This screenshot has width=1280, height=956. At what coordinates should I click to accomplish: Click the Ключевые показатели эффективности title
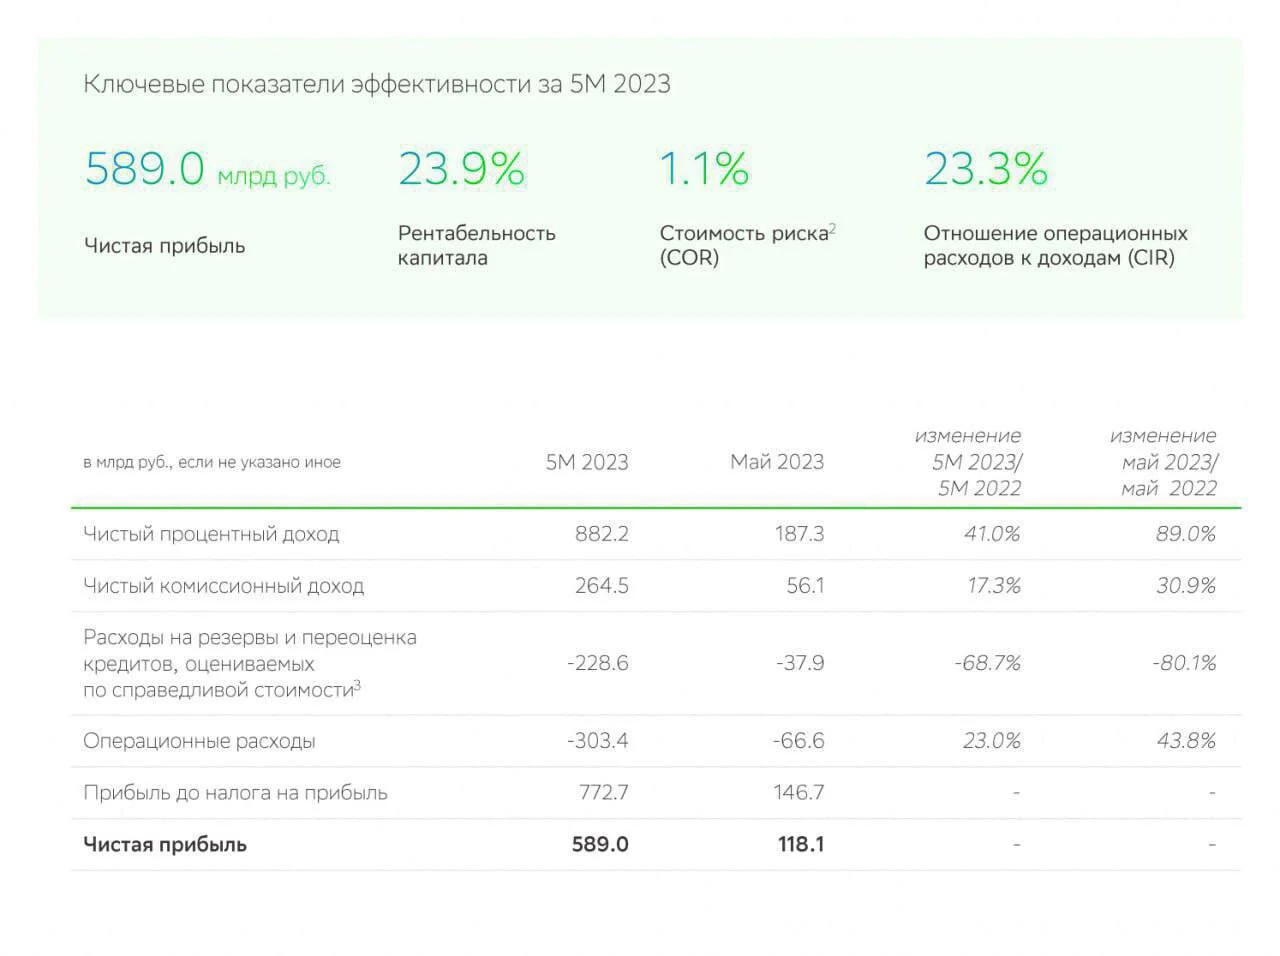(377, 84)
